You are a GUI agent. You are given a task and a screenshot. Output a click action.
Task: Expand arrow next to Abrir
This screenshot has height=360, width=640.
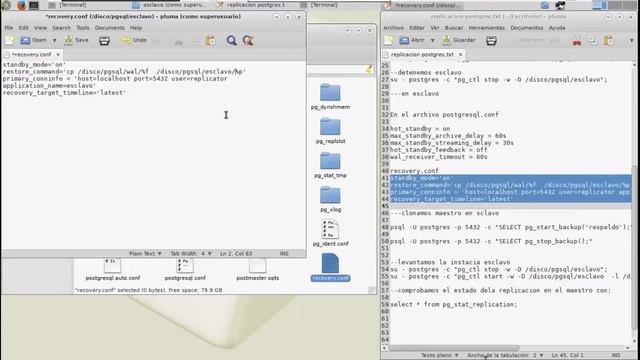pyautogui.click(x=432, y=40)
